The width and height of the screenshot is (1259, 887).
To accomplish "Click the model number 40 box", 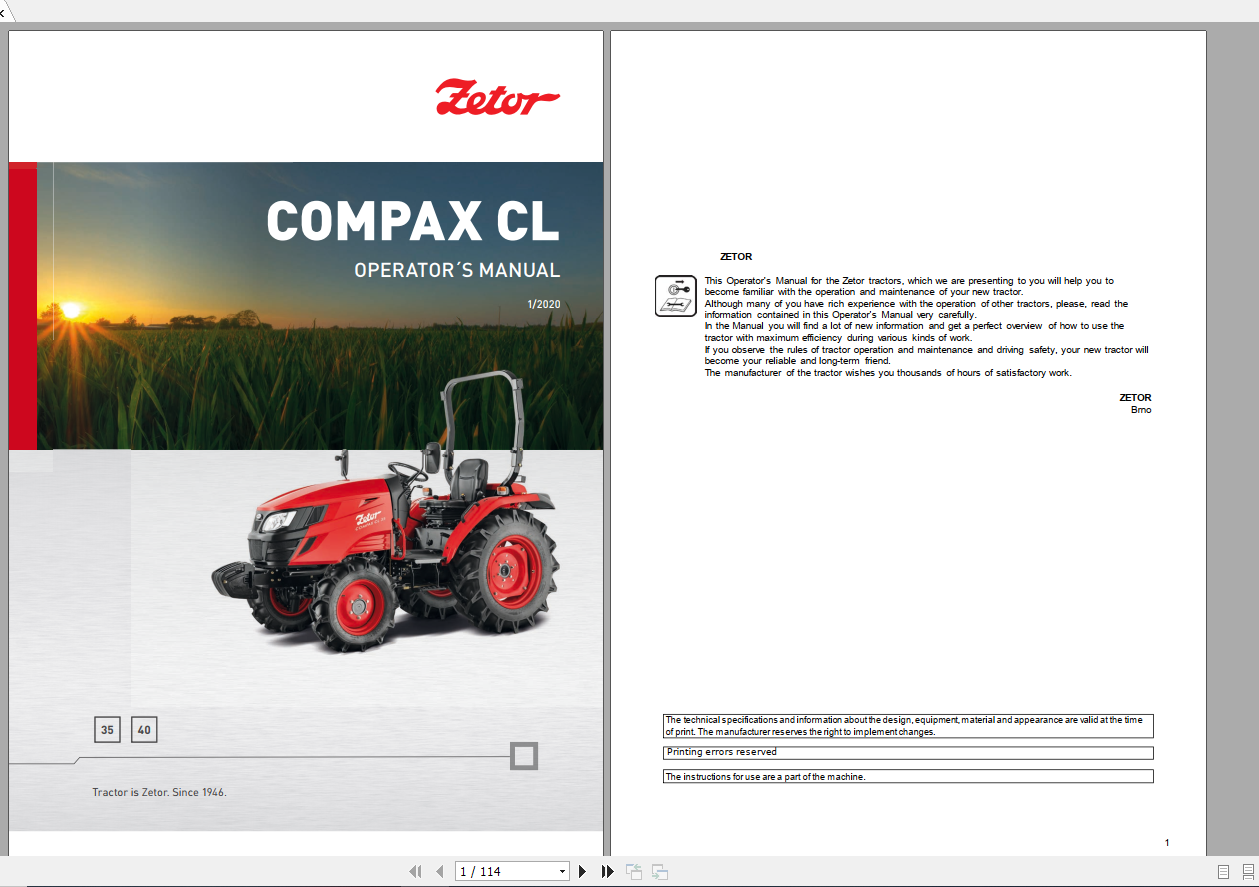I will tap(144, 730).
